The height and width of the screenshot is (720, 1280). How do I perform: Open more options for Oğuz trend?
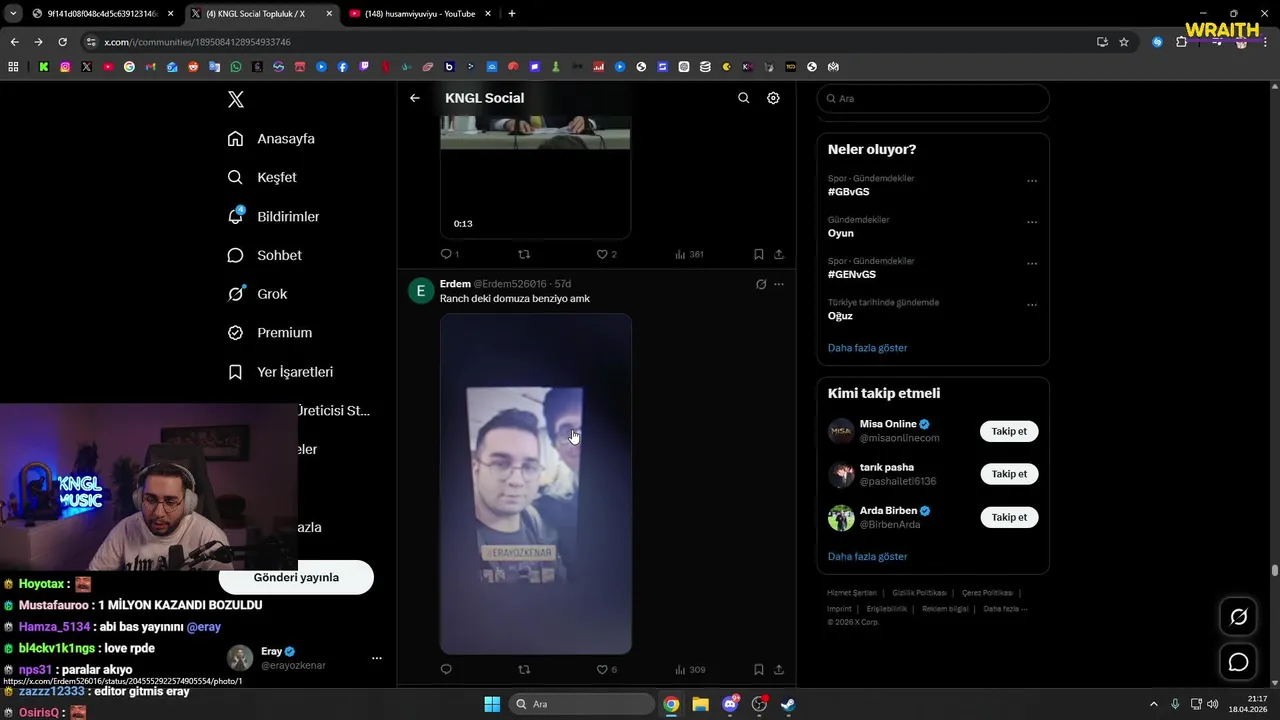(x=1032, y=305)
